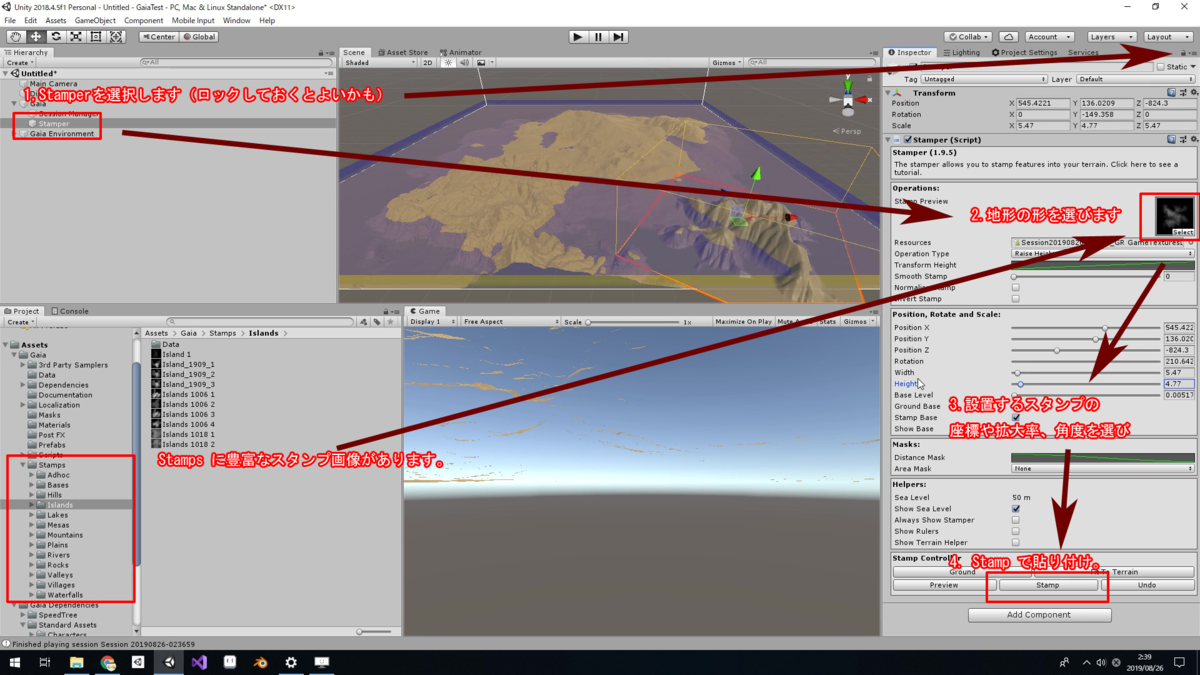Open Tag dropdown Untagged
The image size is (1200, 675).
coord(984,79)
